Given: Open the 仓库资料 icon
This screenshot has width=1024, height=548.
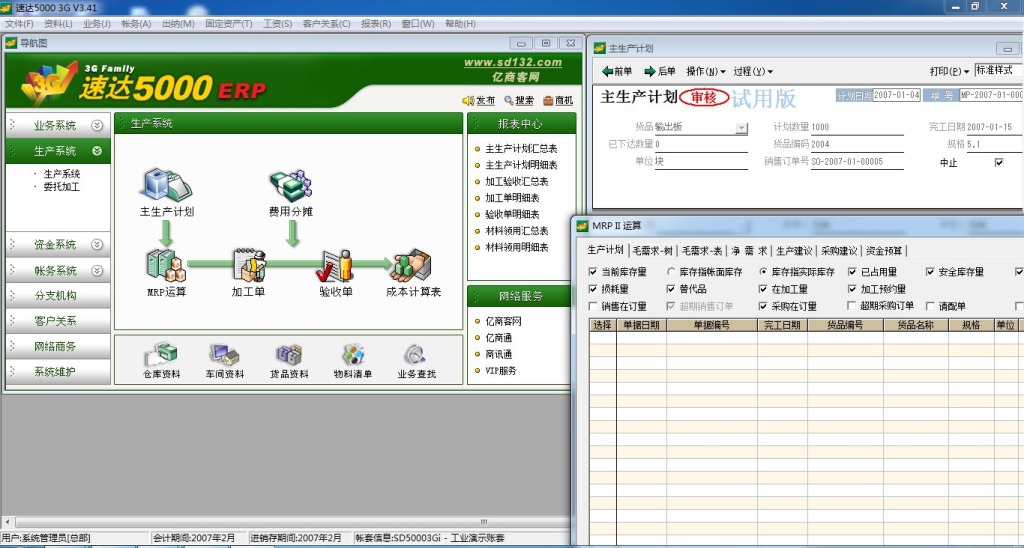Looking at the screenshot, I should coord(161,355).
